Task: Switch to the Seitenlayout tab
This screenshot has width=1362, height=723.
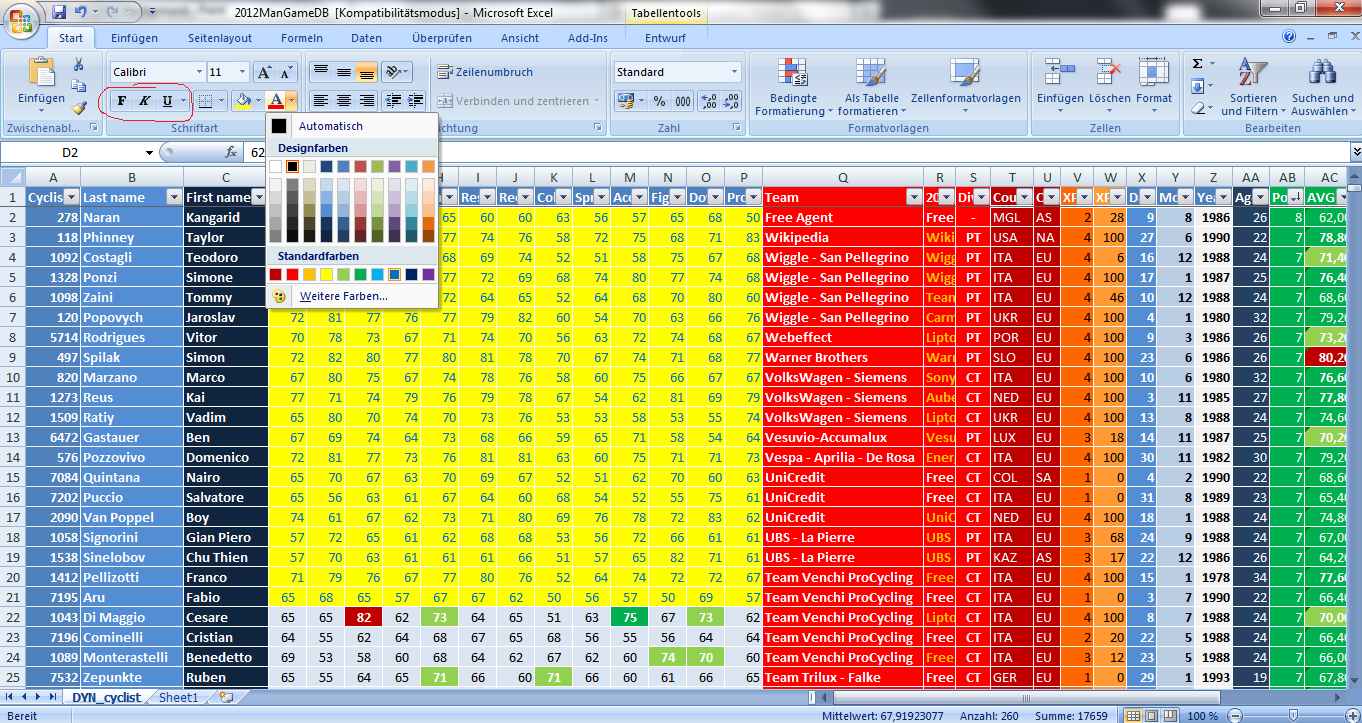Action: pyautogui.click(x=220, y=38)
